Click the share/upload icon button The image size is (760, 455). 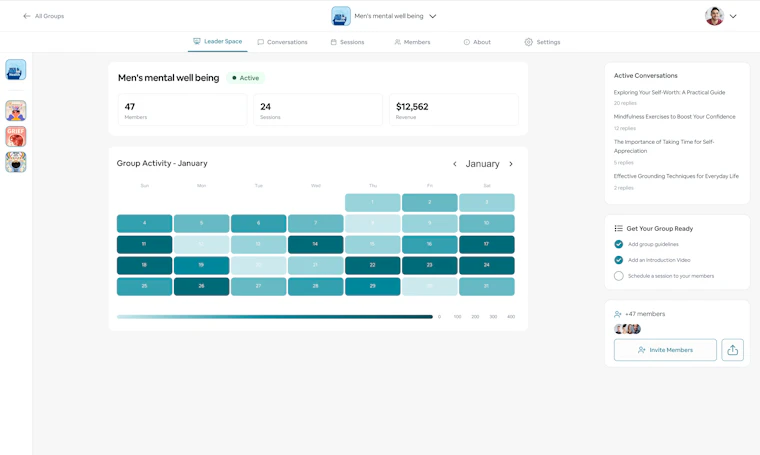pos(732,350)
